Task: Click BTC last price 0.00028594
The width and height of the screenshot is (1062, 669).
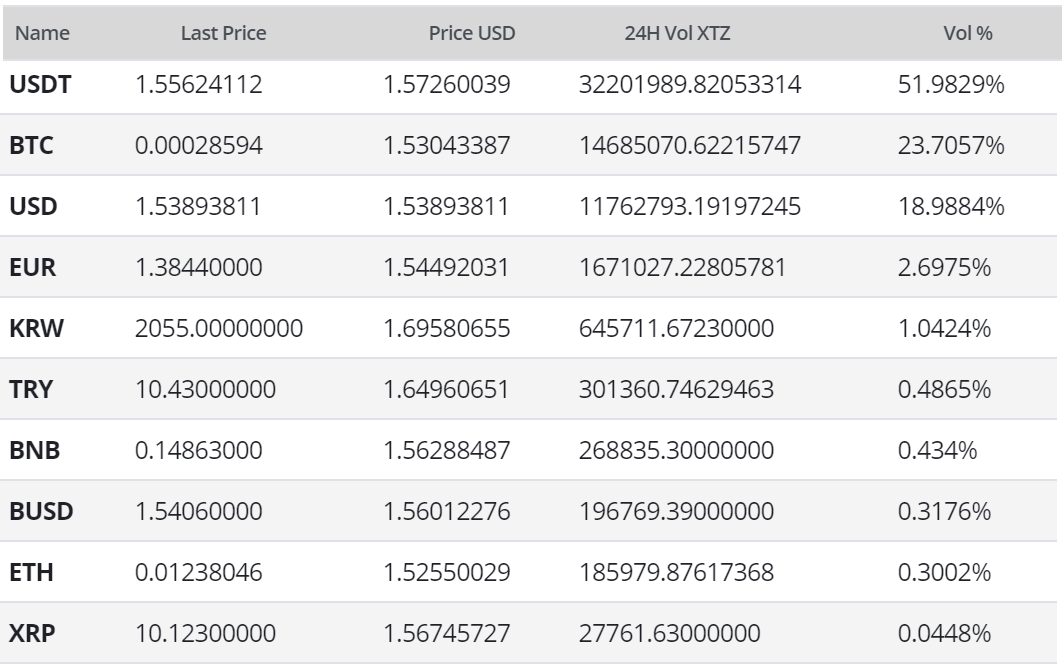Action: click(198, 146)
